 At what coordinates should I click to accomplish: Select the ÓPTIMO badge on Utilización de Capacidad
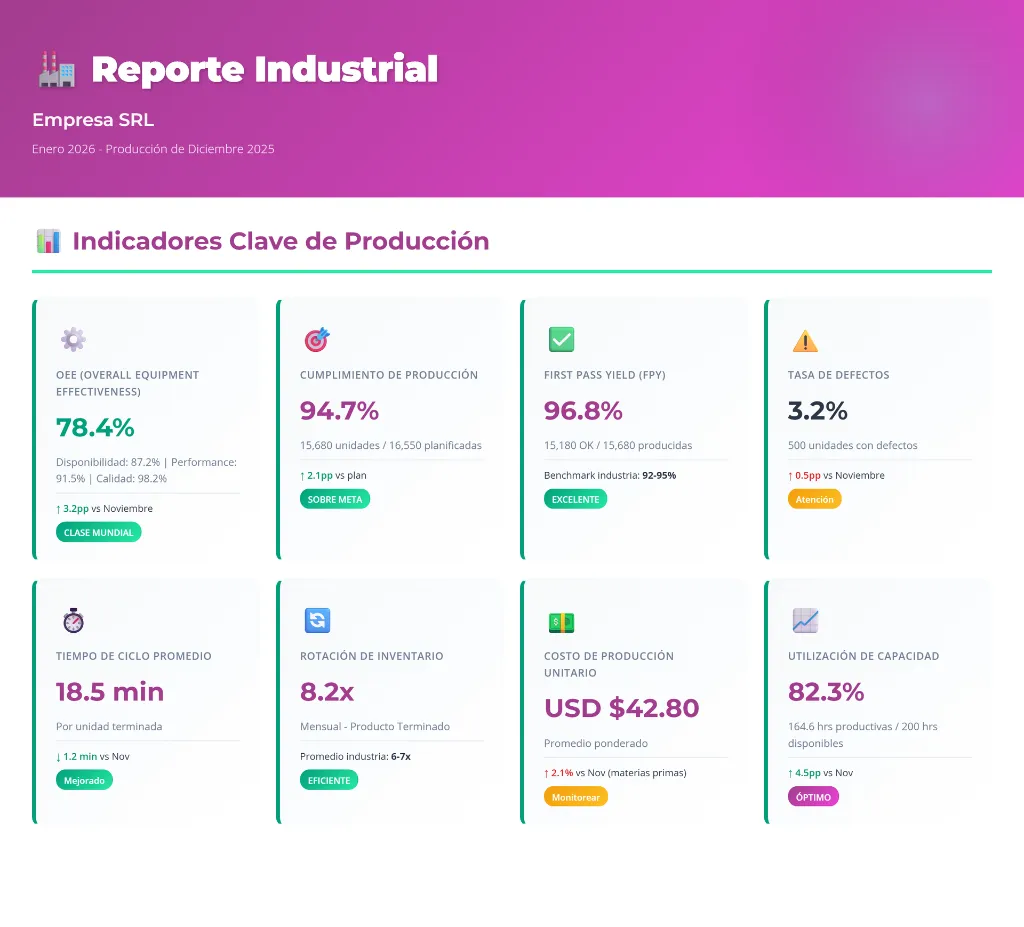(x=814, y=797)
